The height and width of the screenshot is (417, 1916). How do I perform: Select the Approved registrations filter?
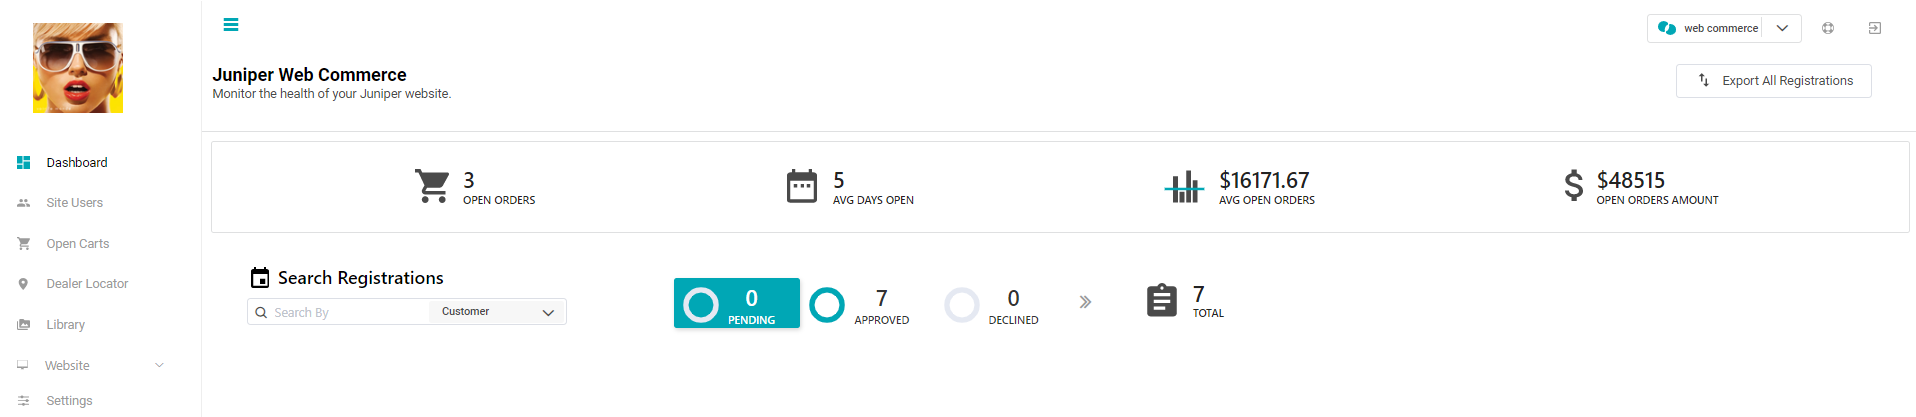(x=860, y=305)
